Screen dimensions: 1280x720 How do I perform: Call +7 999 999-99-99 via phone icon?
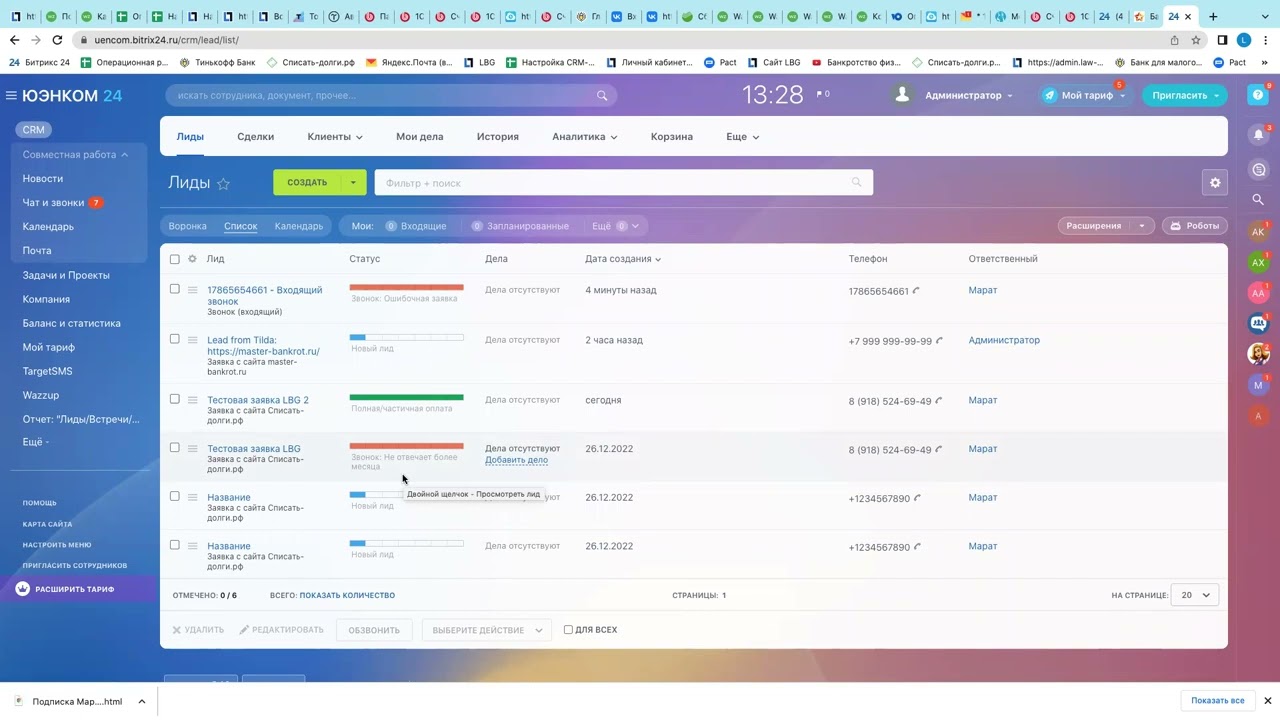[x=939, y=341]
